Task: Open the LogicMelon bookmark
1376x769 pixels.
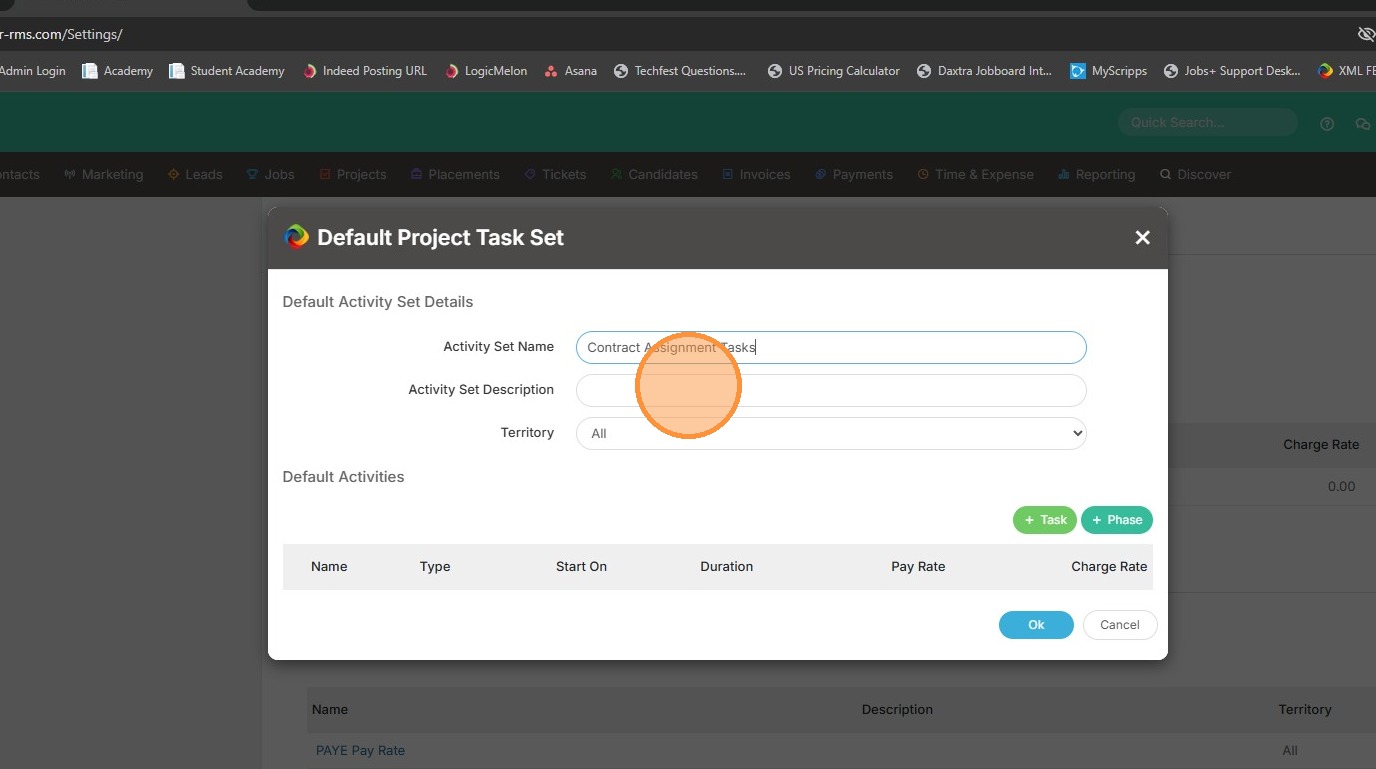Action: (x=486, y=71)
